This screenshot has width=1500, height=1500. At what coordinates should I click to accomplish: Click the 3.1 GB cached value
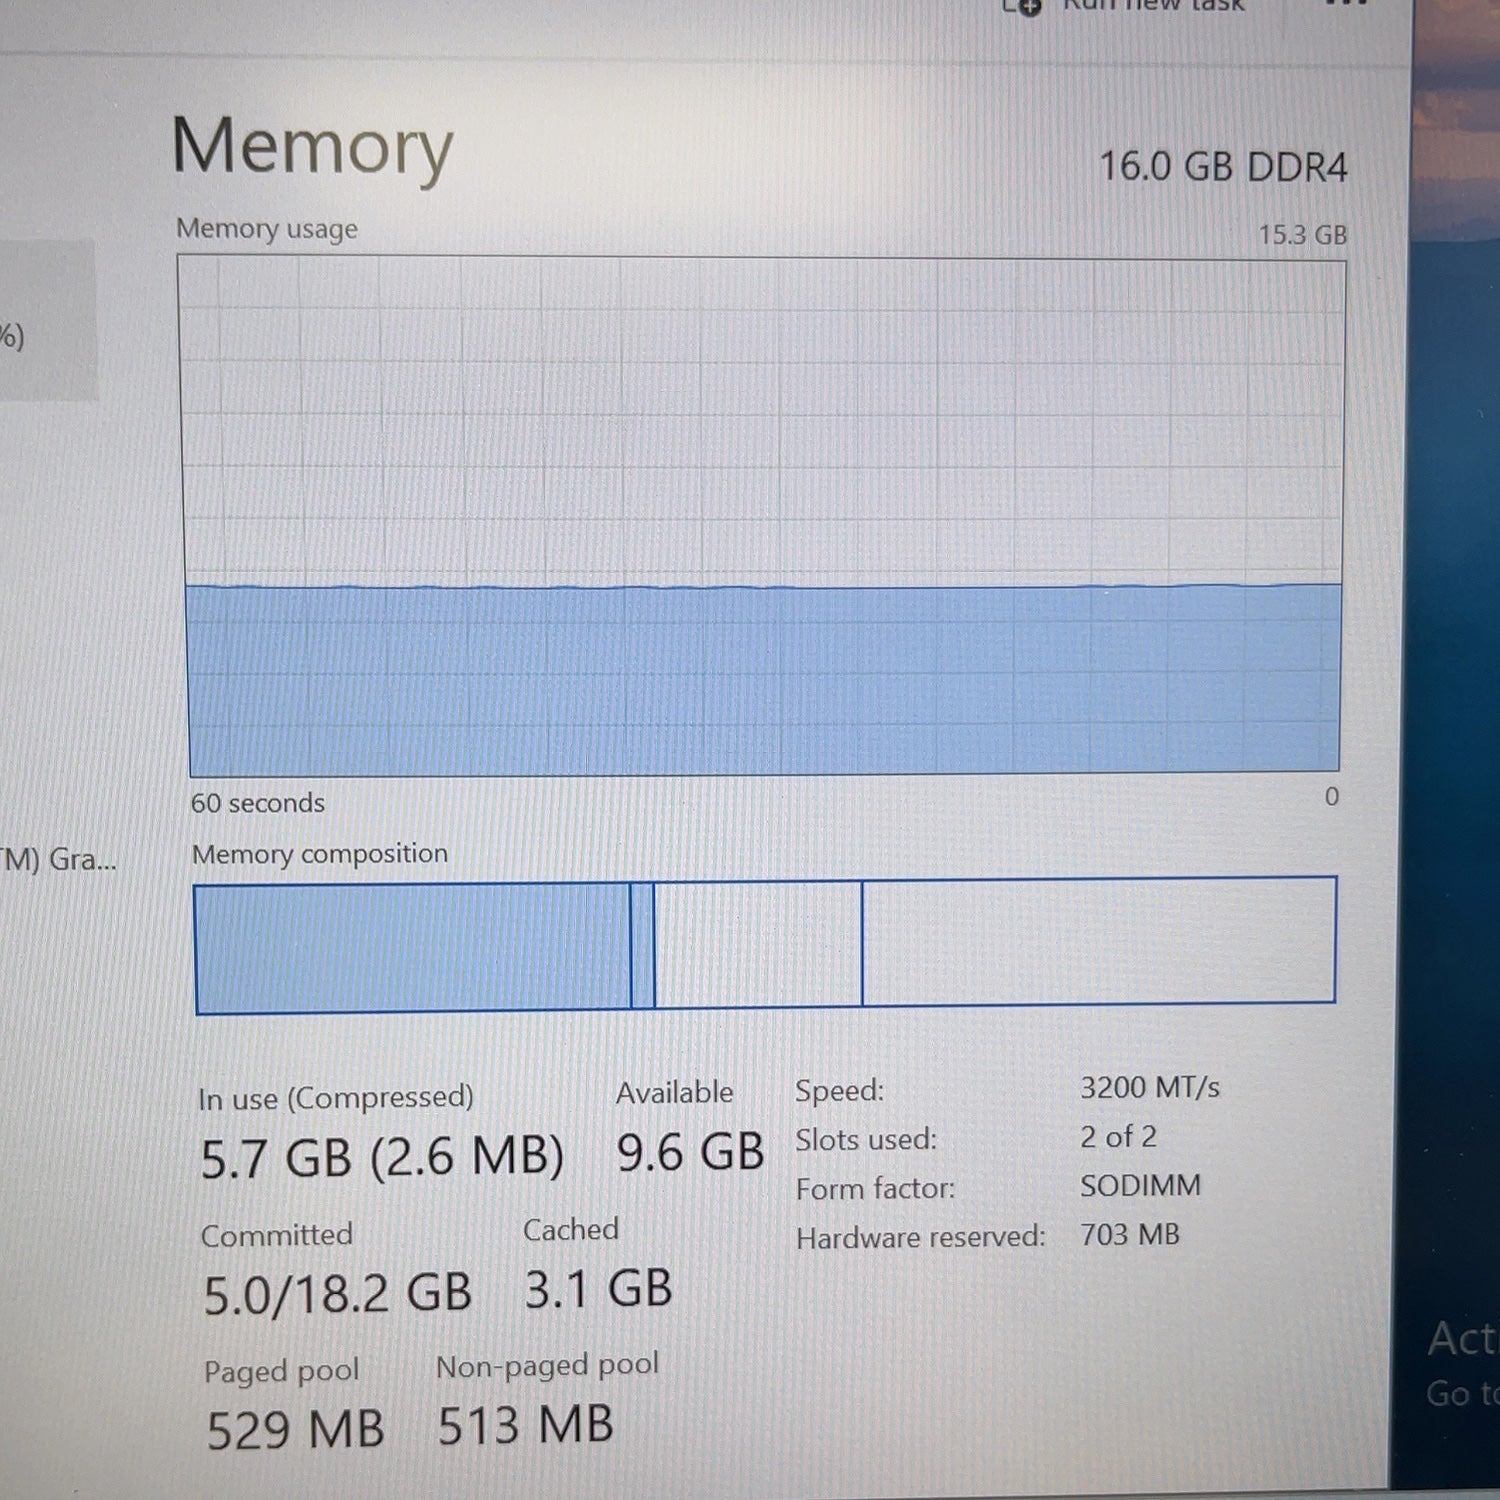coord(598,1288)
